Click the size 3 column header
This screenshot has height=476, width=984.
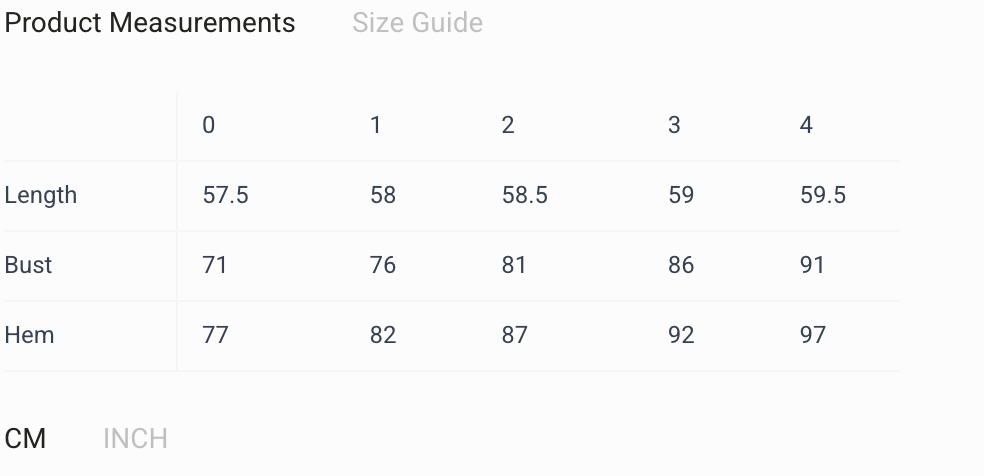[x=674, y=125]
